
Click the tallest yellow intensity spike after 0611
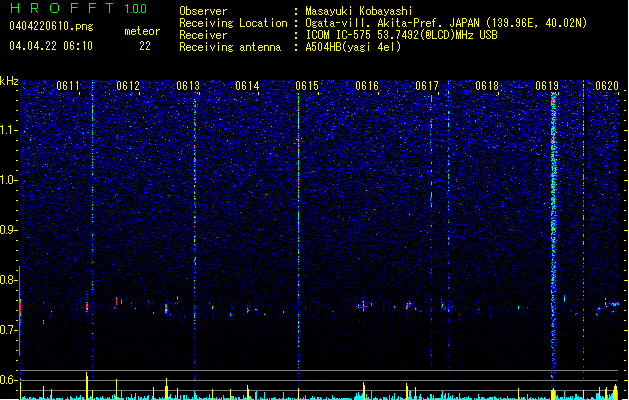pos(87,386)
